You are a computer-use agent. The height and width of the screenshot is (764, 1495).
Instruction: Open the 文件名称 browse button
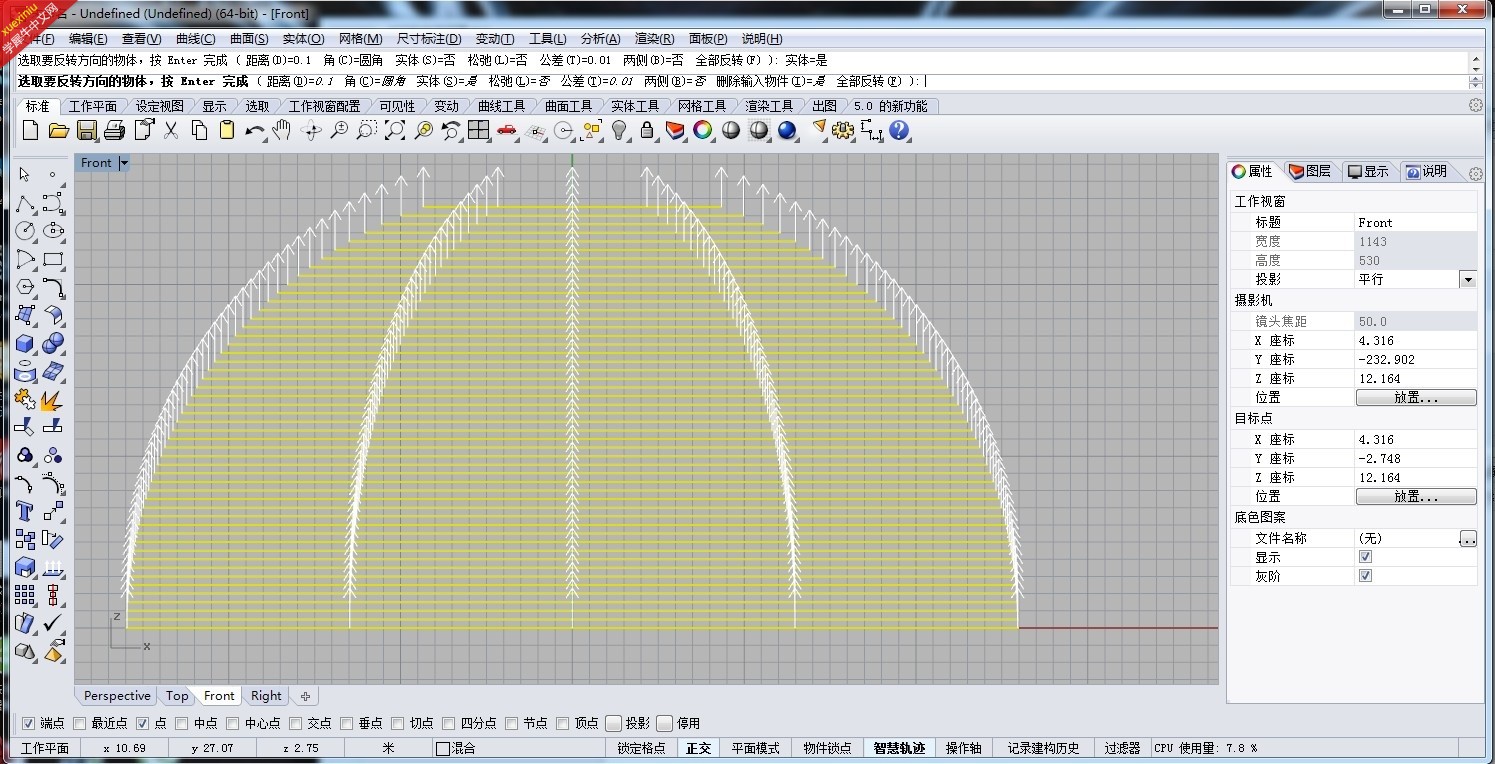pyautogui.click(x=1467, y=539)
